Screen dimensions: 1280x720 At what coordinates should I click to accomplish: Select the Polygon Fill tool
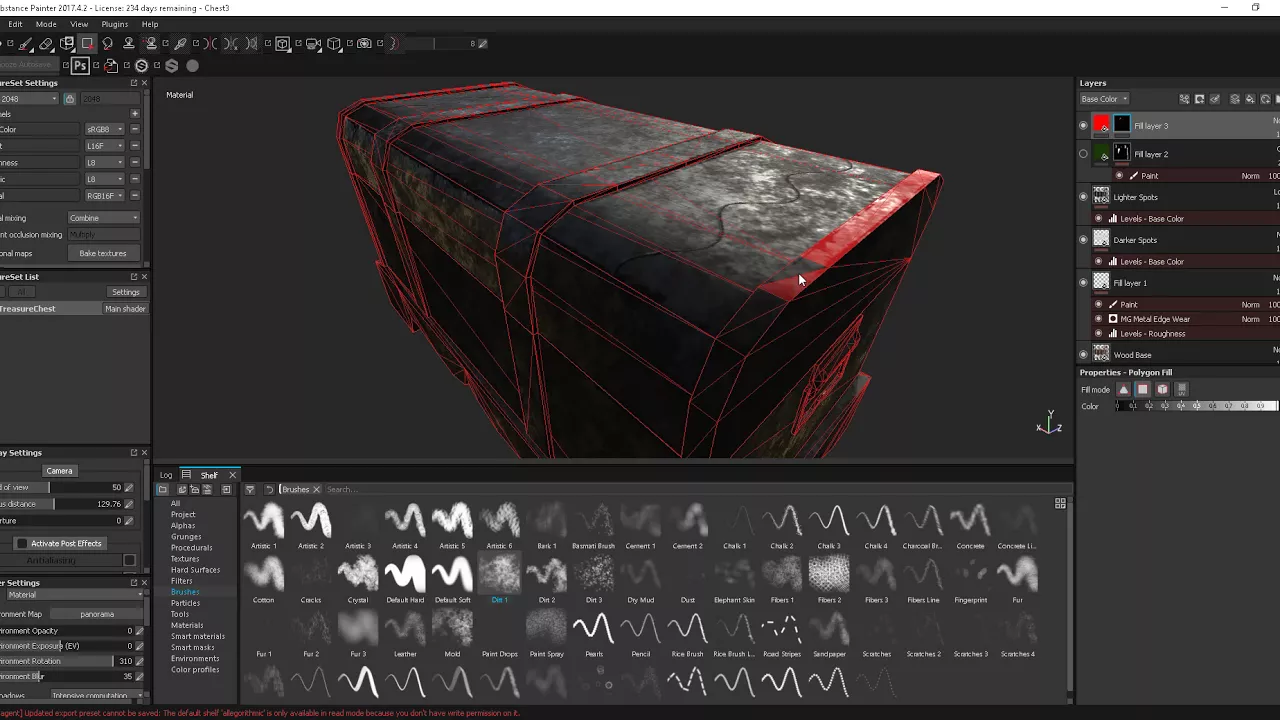[x=87, y=43]
